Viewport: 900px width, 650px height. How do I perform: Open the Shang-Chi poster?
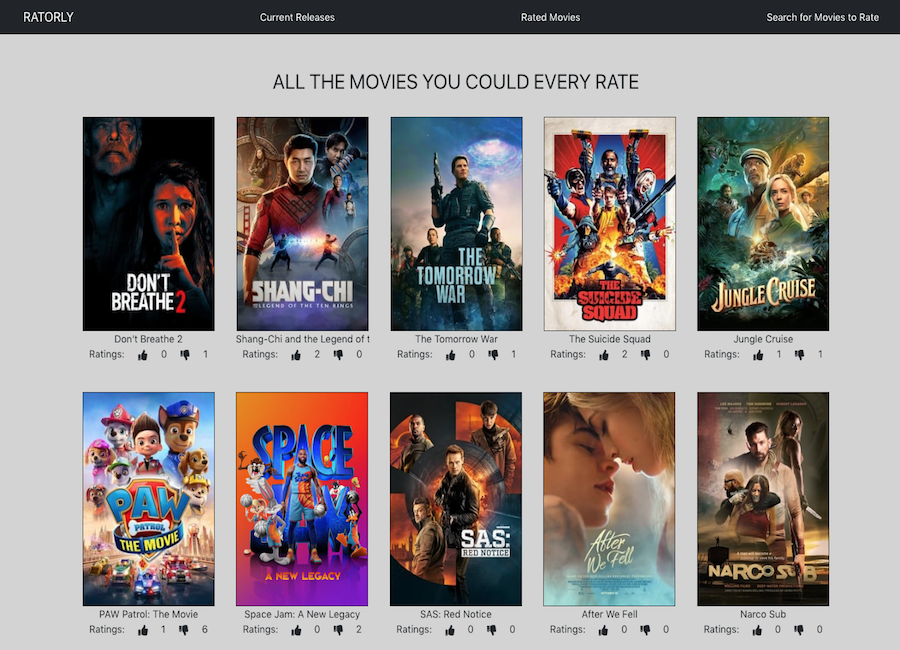(302, 224)
